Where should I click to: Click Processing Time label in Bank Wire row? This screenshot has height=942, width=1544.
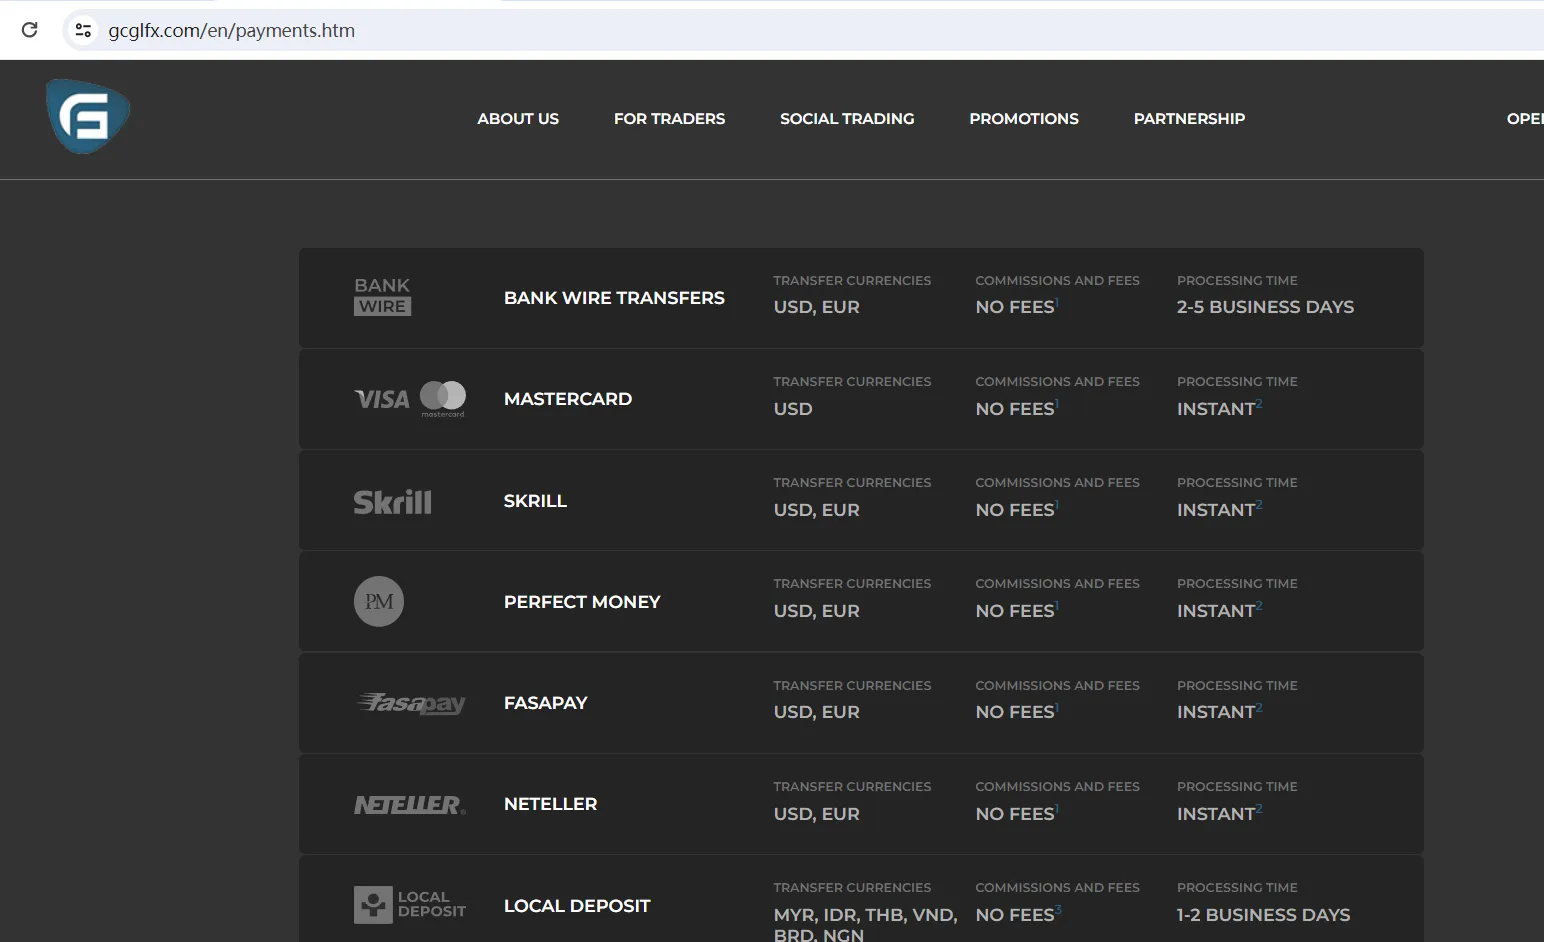1237,281
